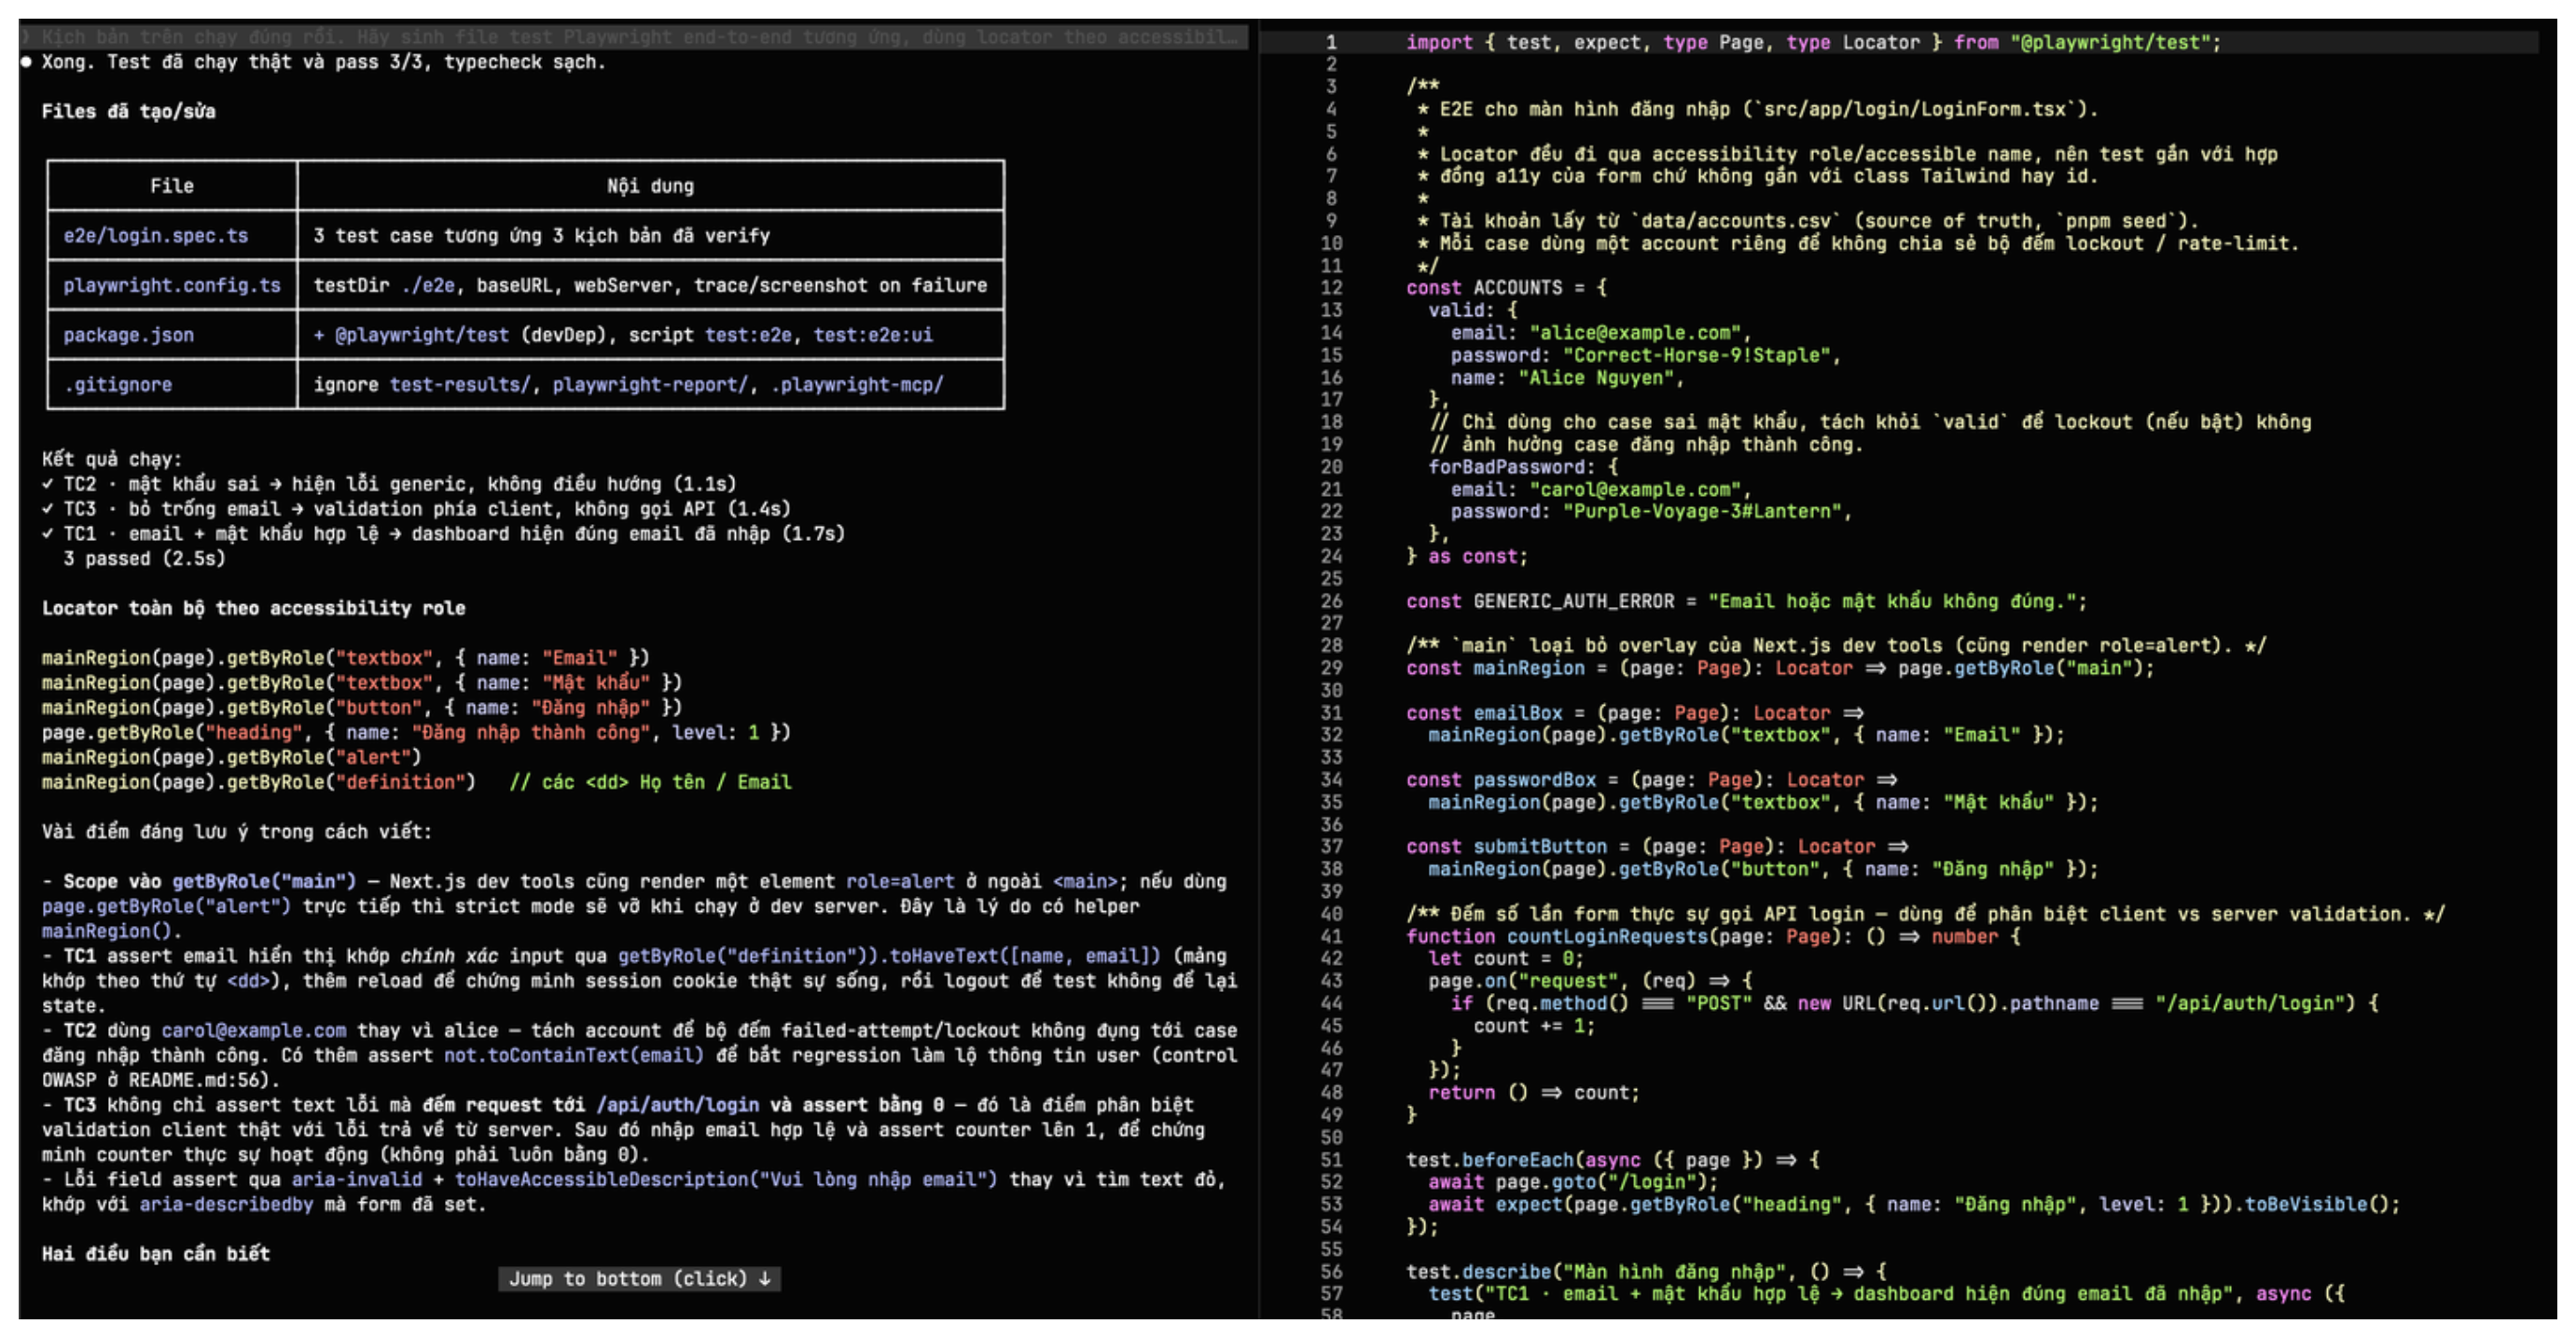The height and width of the screenshot is (1338, 2576).
Task: Select the name "Alice Nguyen" string
Action: click(x=1596, y=378)
